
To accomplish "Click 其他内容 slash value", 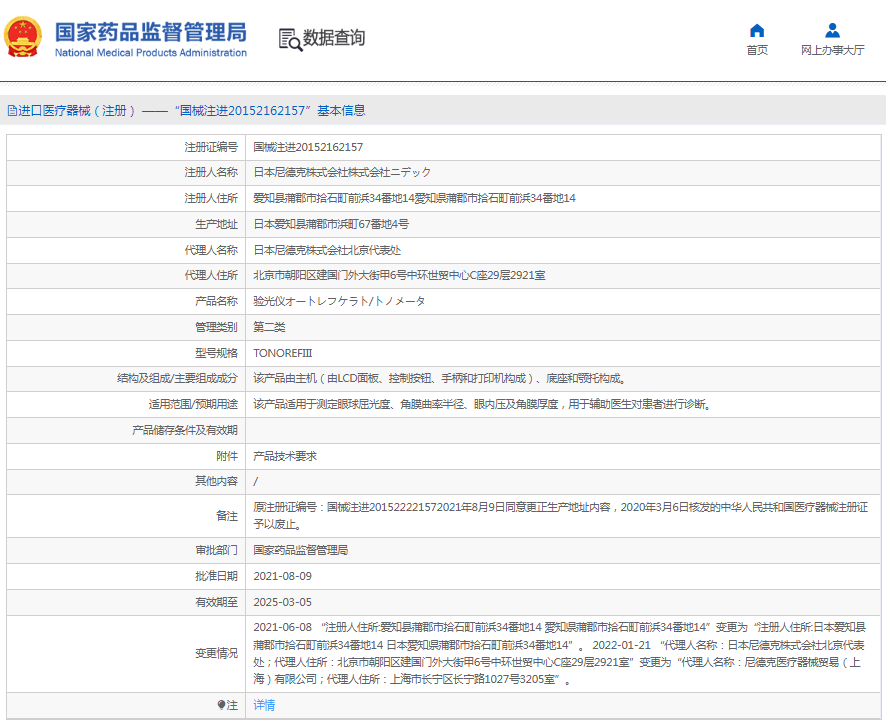I will [x=255, y=481].
